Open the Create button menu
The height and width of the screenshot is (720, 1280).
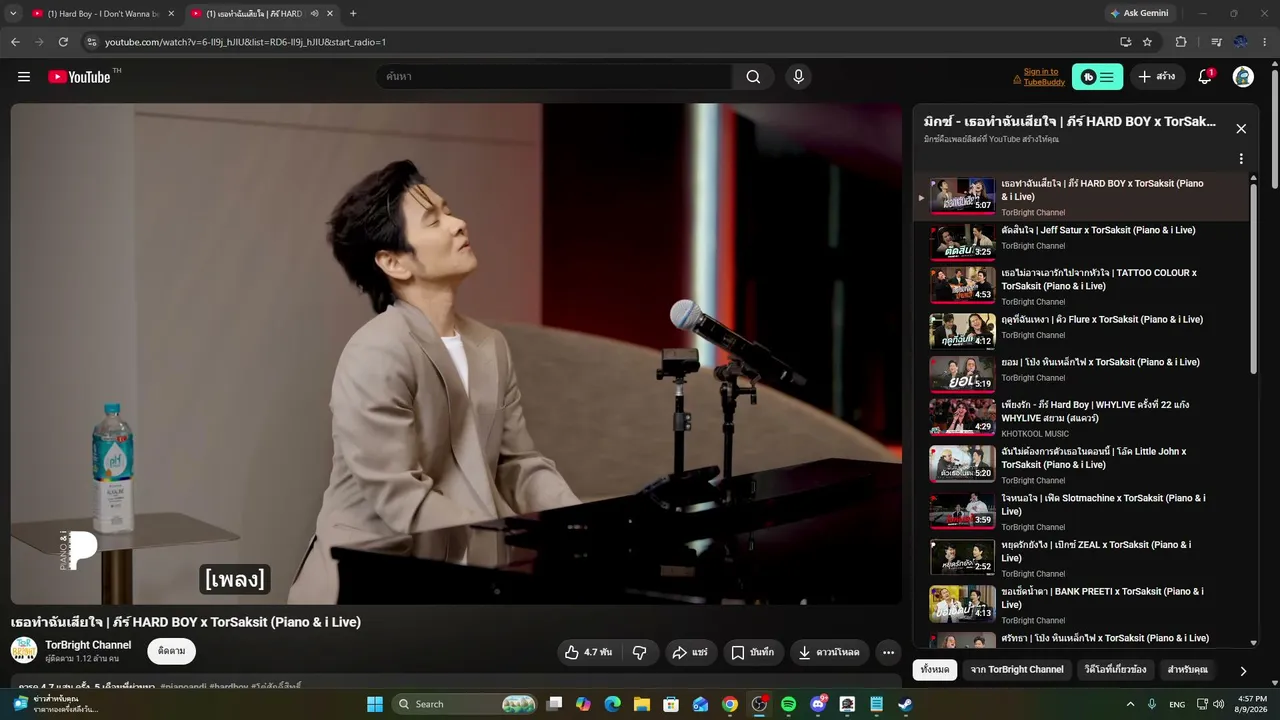(x=1157, y=77)
